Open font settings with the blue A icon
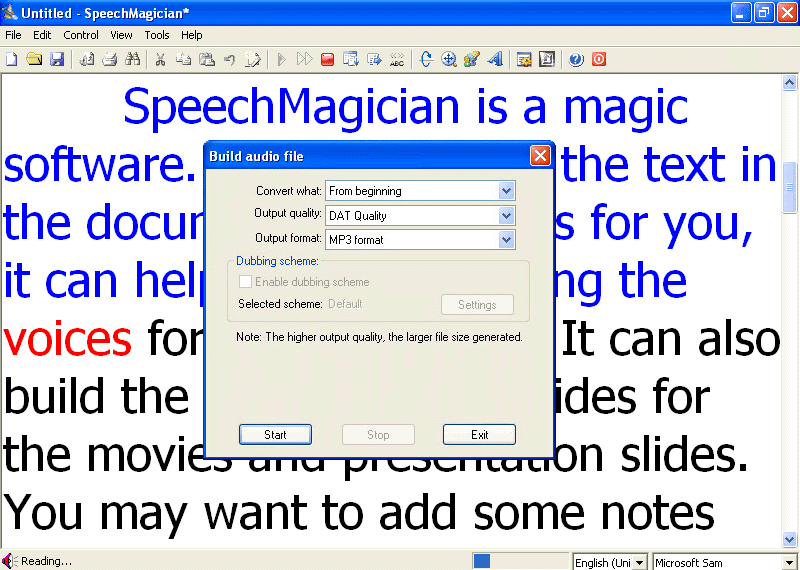The image size is (800, 570). tap(495, 59)
